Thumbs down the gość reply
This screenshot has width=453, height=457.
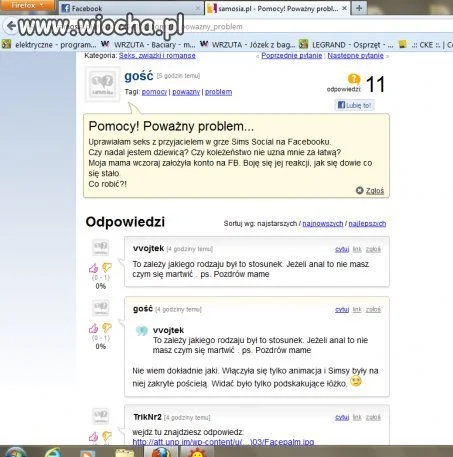point(107,328)
